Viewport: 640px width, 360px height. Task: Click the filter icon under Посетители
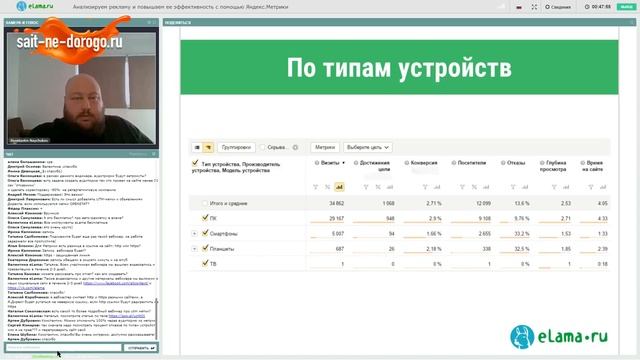462,187
